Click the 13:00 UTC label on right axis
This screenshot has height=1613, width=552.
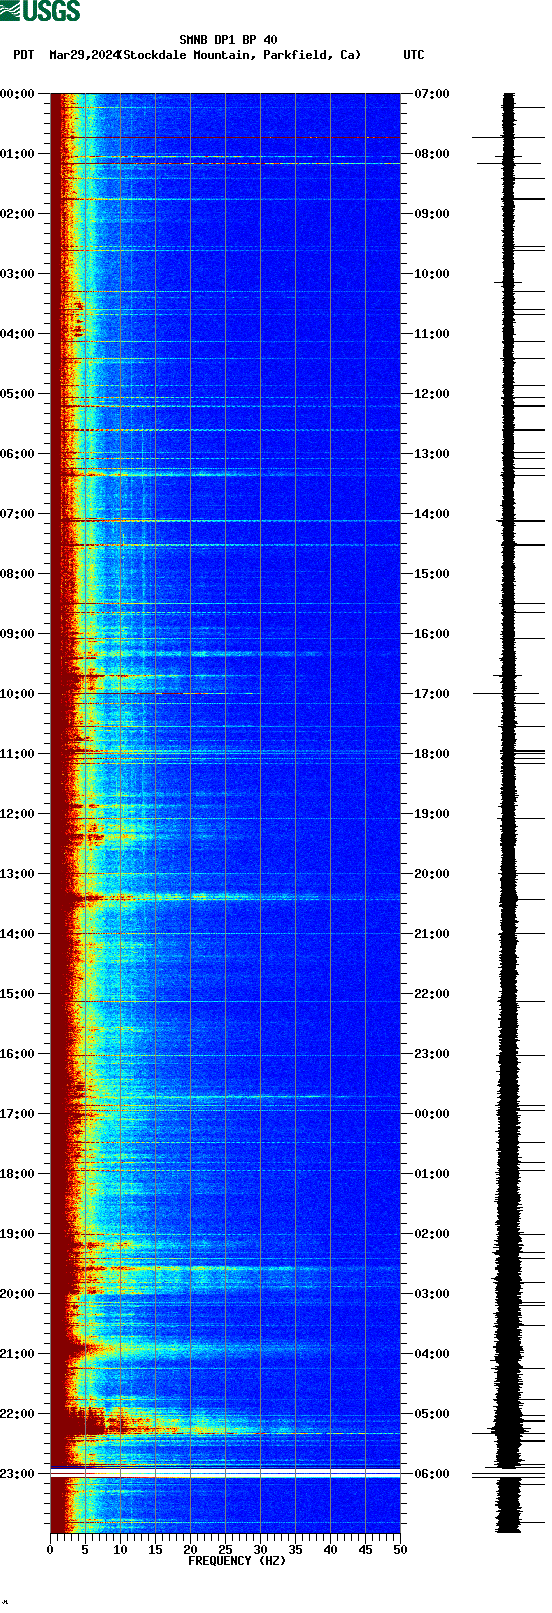pos(432,454)
